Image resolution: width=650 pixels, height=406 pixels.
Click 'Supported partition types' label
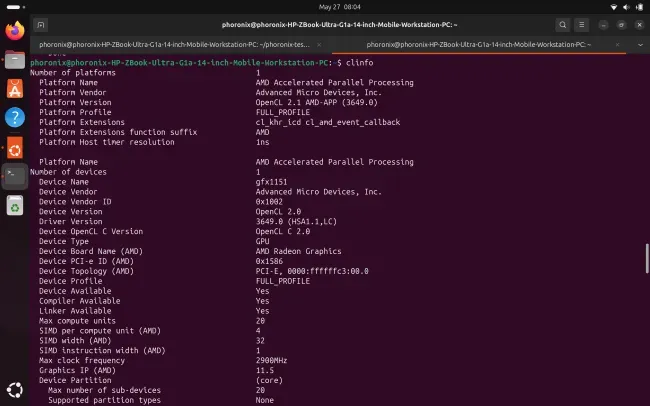click(x=104, y=400)
